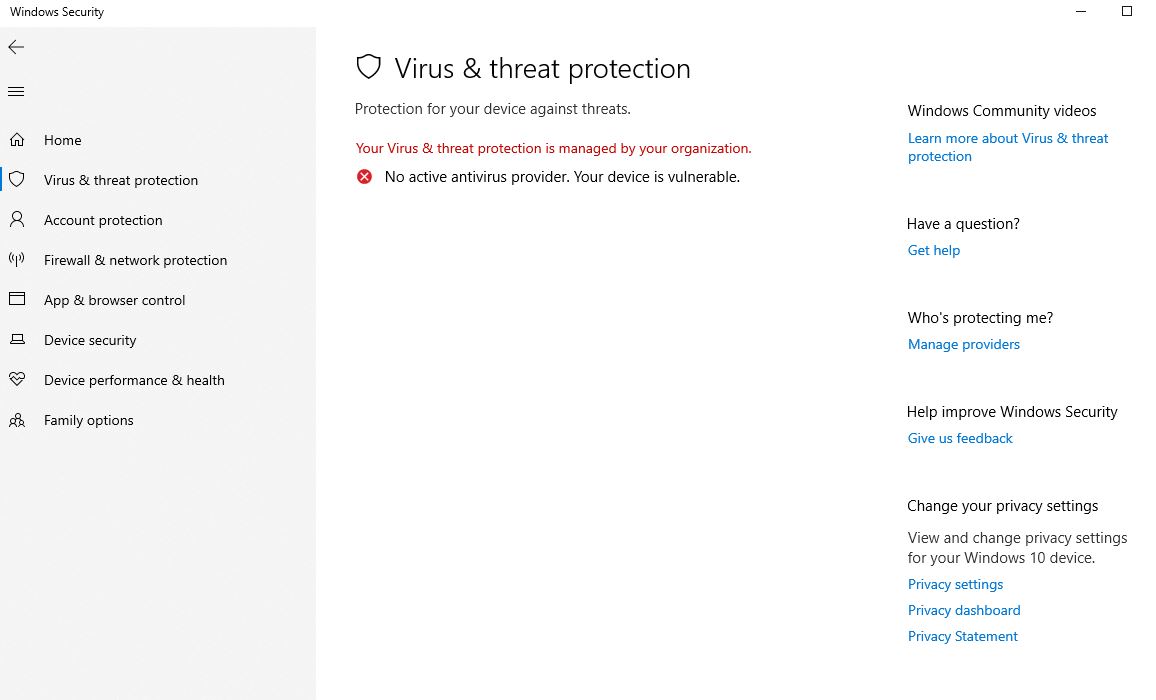The image size is (1156, 700).
Task: Open the Privacy settings link
Action: click(x=955, y=584)
